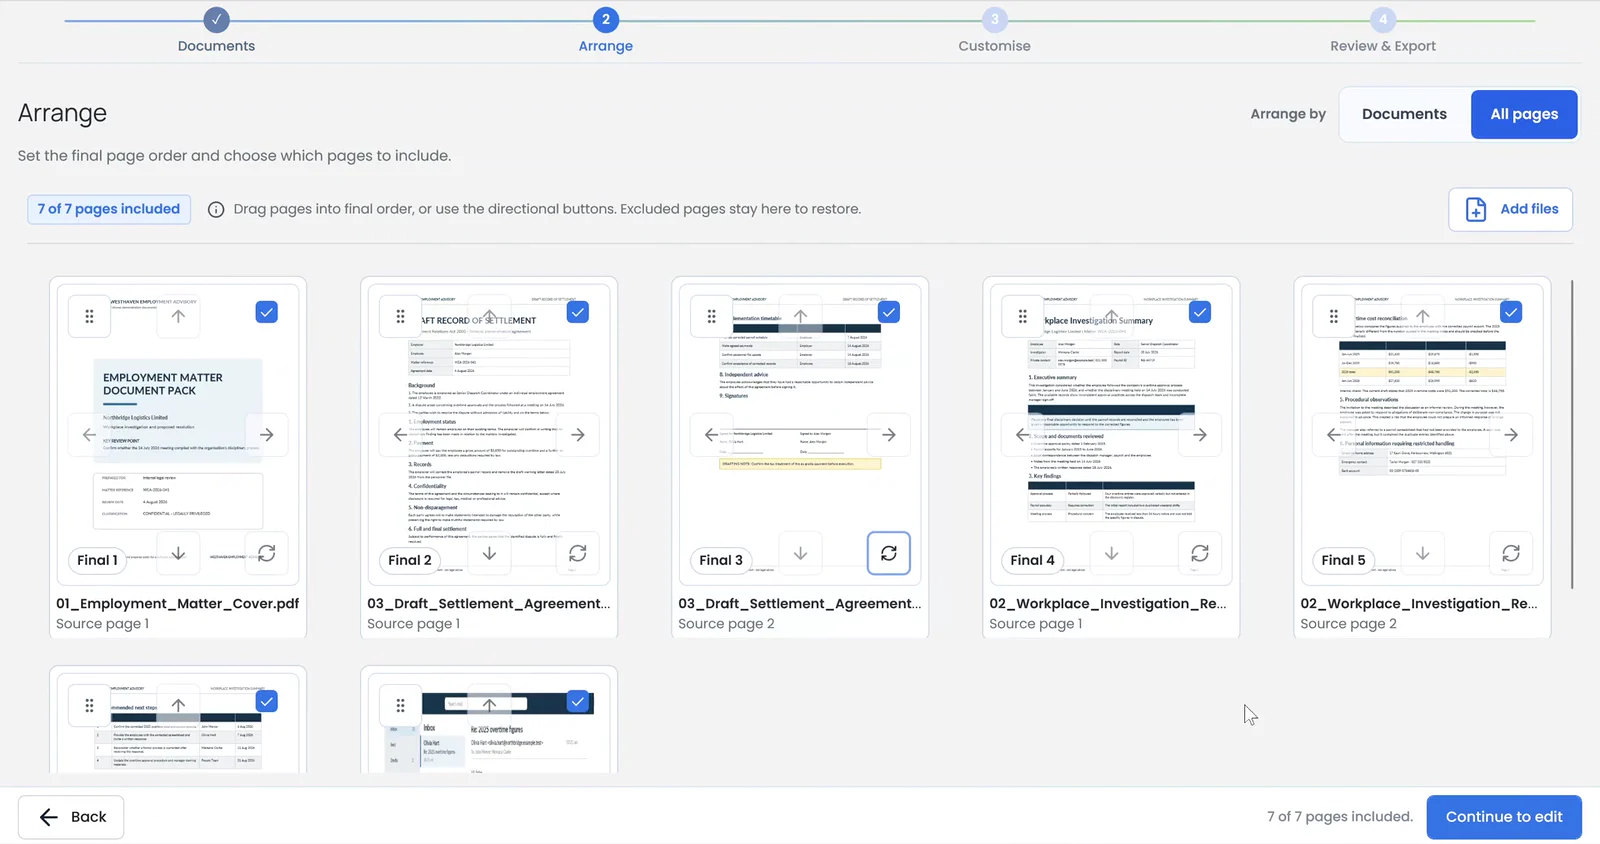Image resolution: width=1600 pixels, height=844 pixels.
Task: Click the Final 3 order label
Action: 721,560
